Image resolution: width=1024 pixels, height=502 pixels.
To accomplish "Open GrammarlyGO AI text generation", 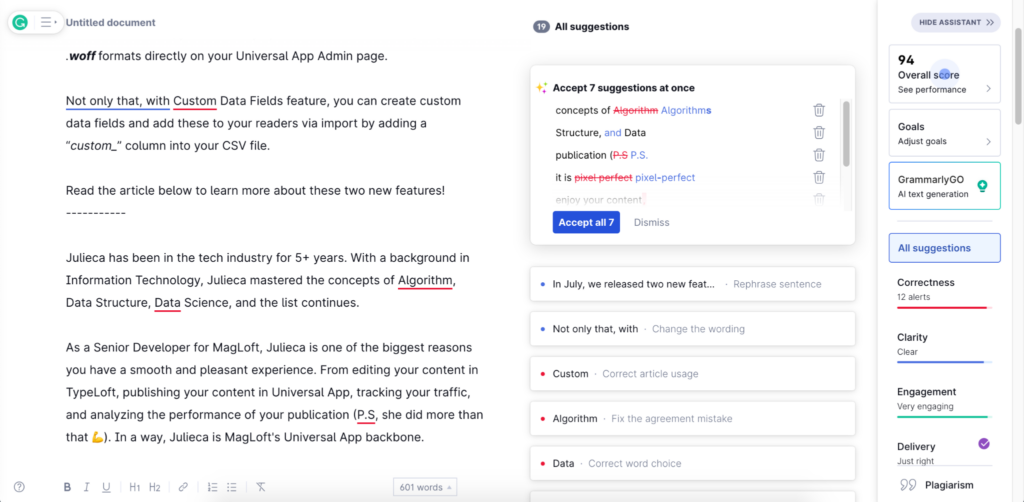I will [944, 186].
